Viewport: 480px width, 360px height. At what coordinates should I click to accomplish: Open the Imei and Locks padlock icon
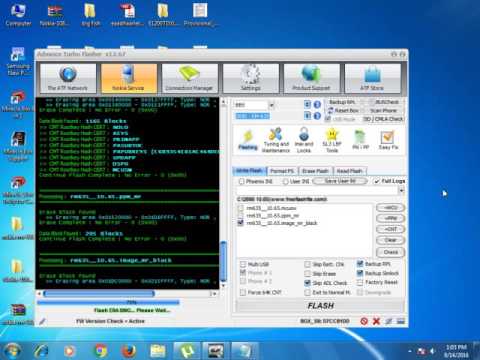(x=304, y=141)
